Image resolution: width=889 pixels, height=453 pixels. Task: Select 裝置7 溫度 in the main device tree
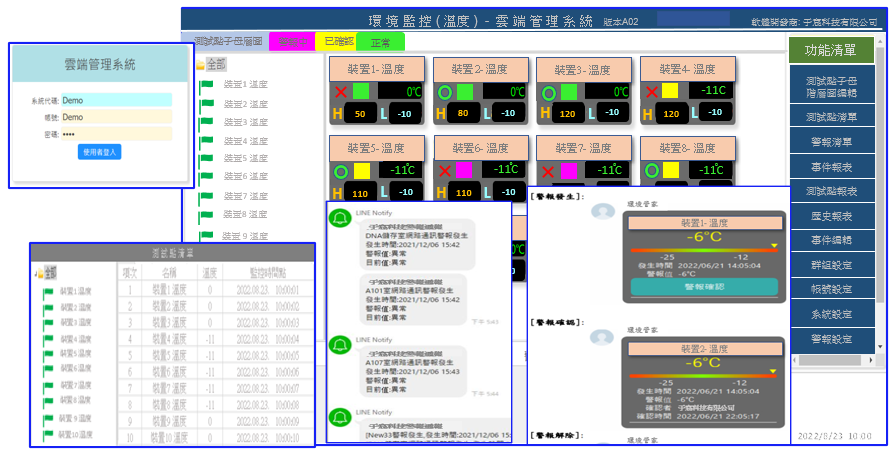(x=244, y=196)
